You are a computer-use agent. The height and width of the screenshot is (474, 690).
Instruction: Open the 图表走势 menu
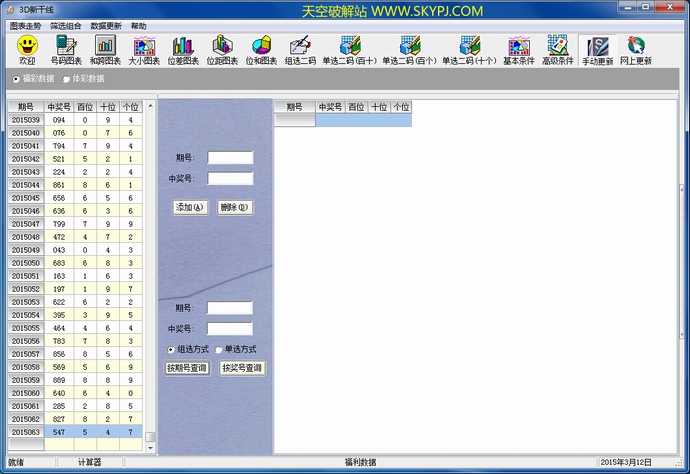point(26,25)
